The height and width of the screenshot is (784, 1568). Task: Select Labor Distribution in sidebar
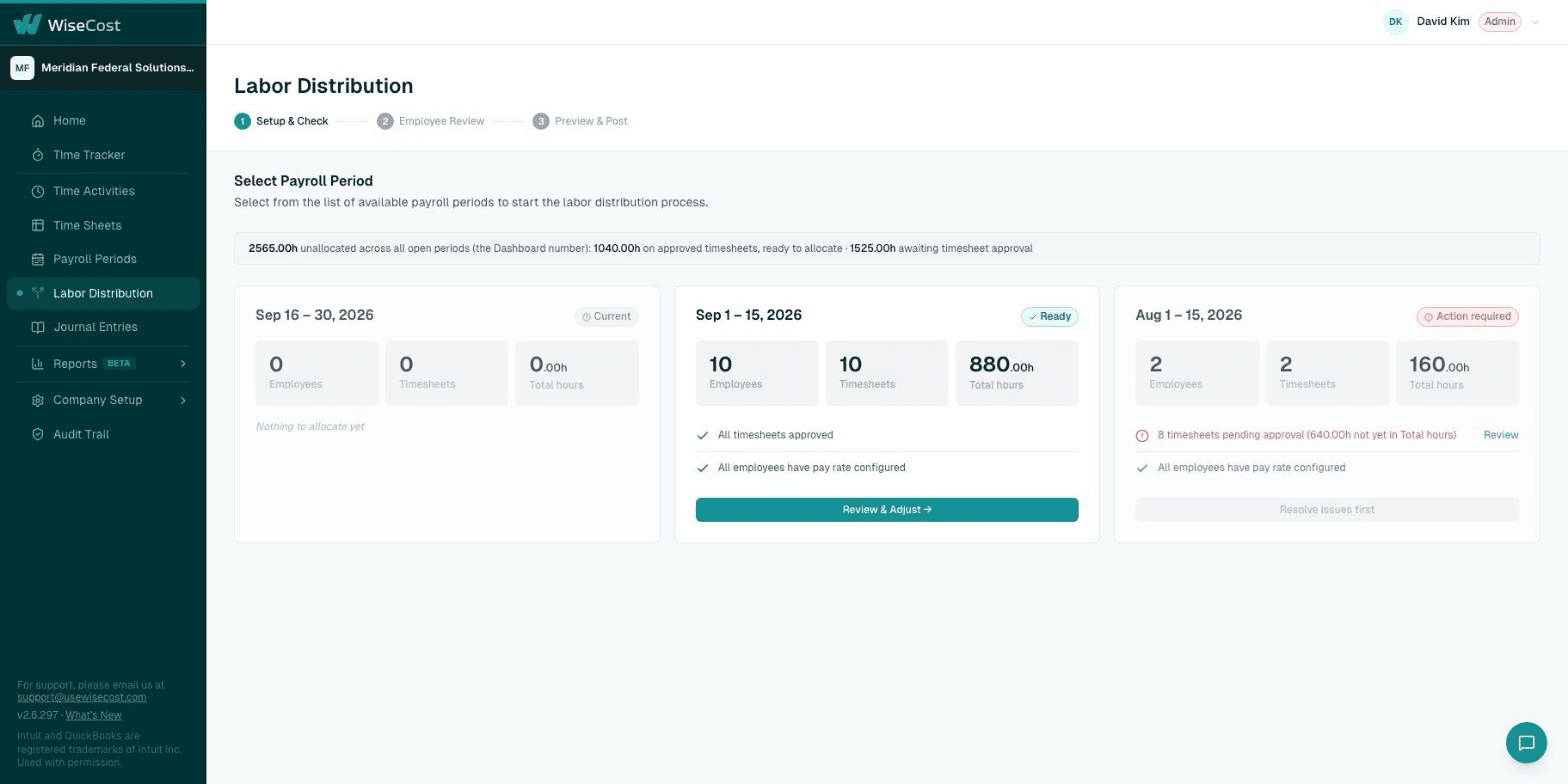103,293
